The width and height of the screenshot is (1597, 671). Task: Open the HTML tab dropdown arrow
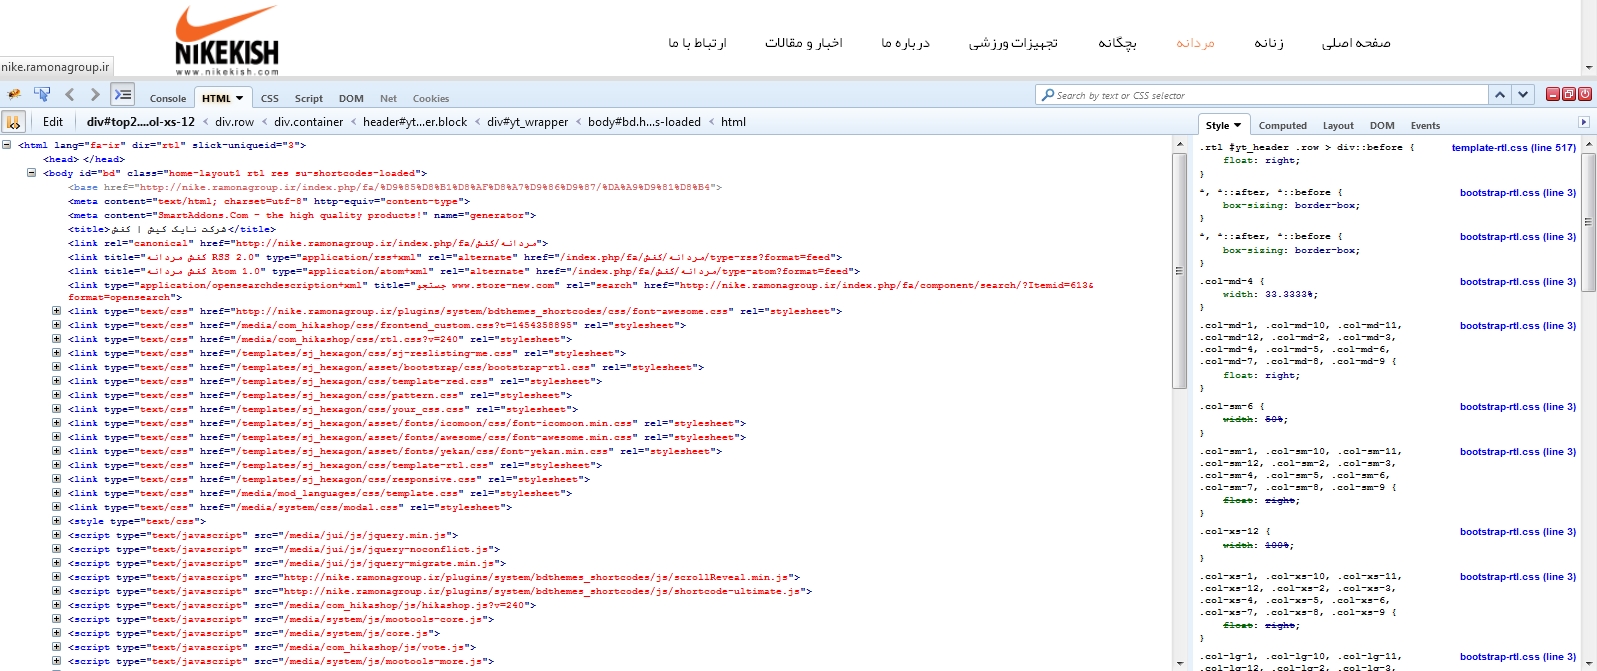click(x=240, y=98)
